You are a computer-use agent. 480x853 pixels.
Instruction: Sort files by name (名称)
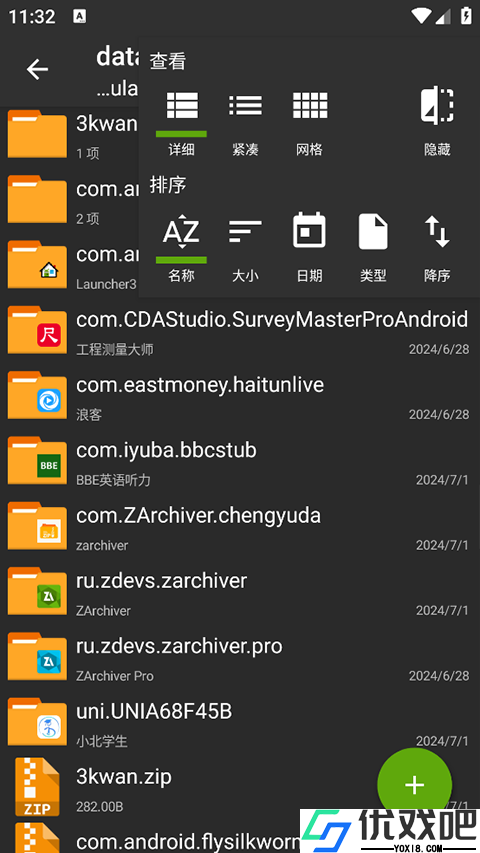pos(181,249)
